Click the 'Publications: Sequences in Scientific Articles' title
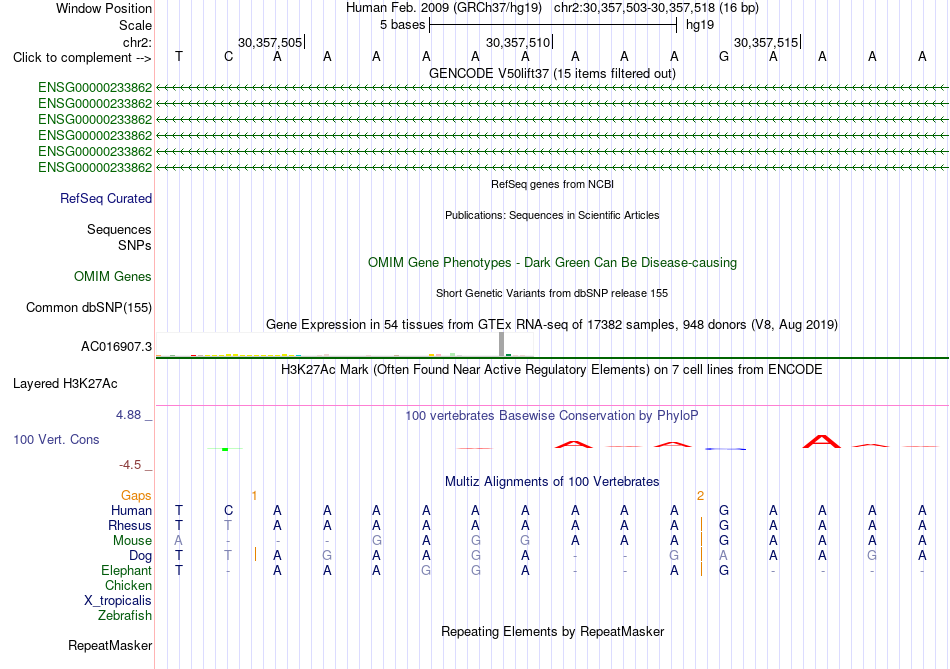950x669 pixels. click(x=552, y=215)
